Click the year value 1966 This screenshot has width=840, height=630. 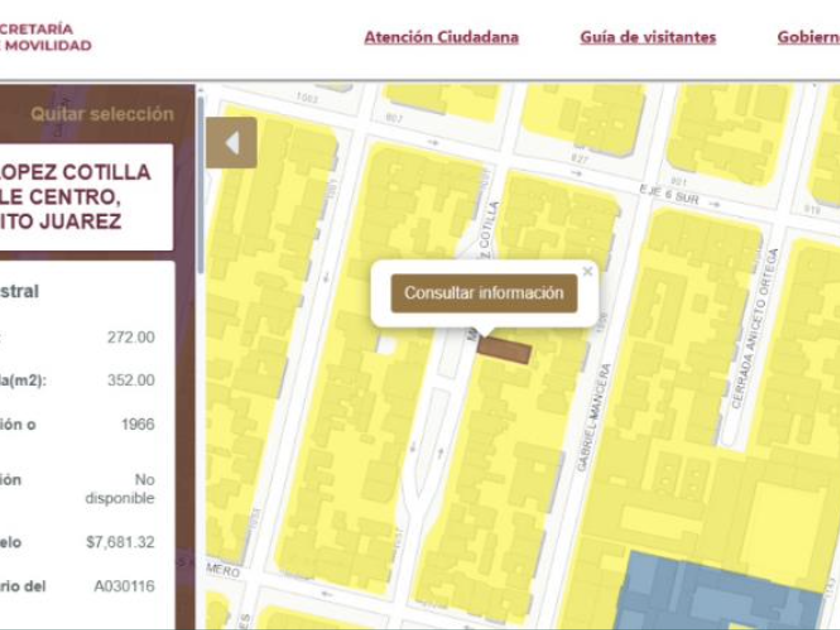point(138,424)
